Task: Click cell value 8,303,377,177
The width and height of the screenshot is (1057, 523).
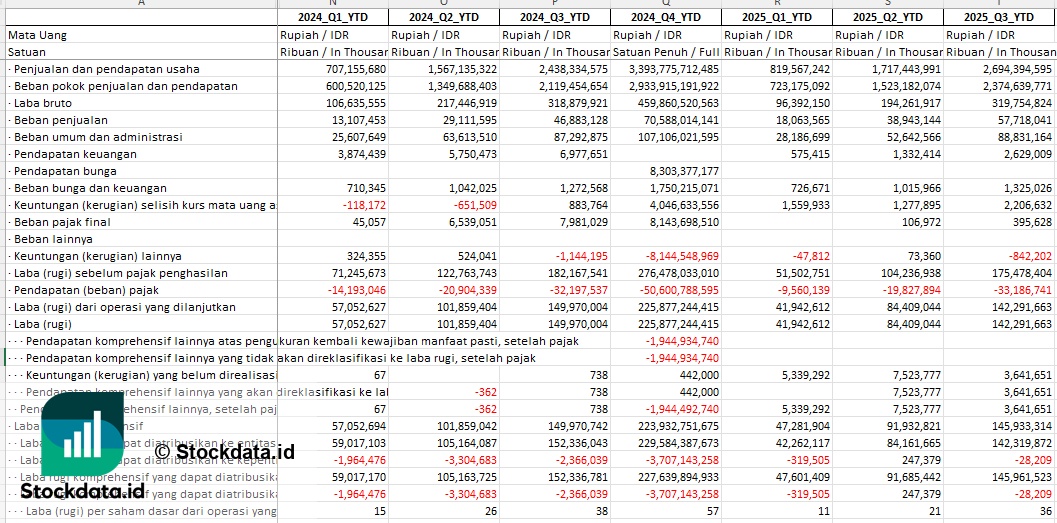Action: click(x=682, y=171)
